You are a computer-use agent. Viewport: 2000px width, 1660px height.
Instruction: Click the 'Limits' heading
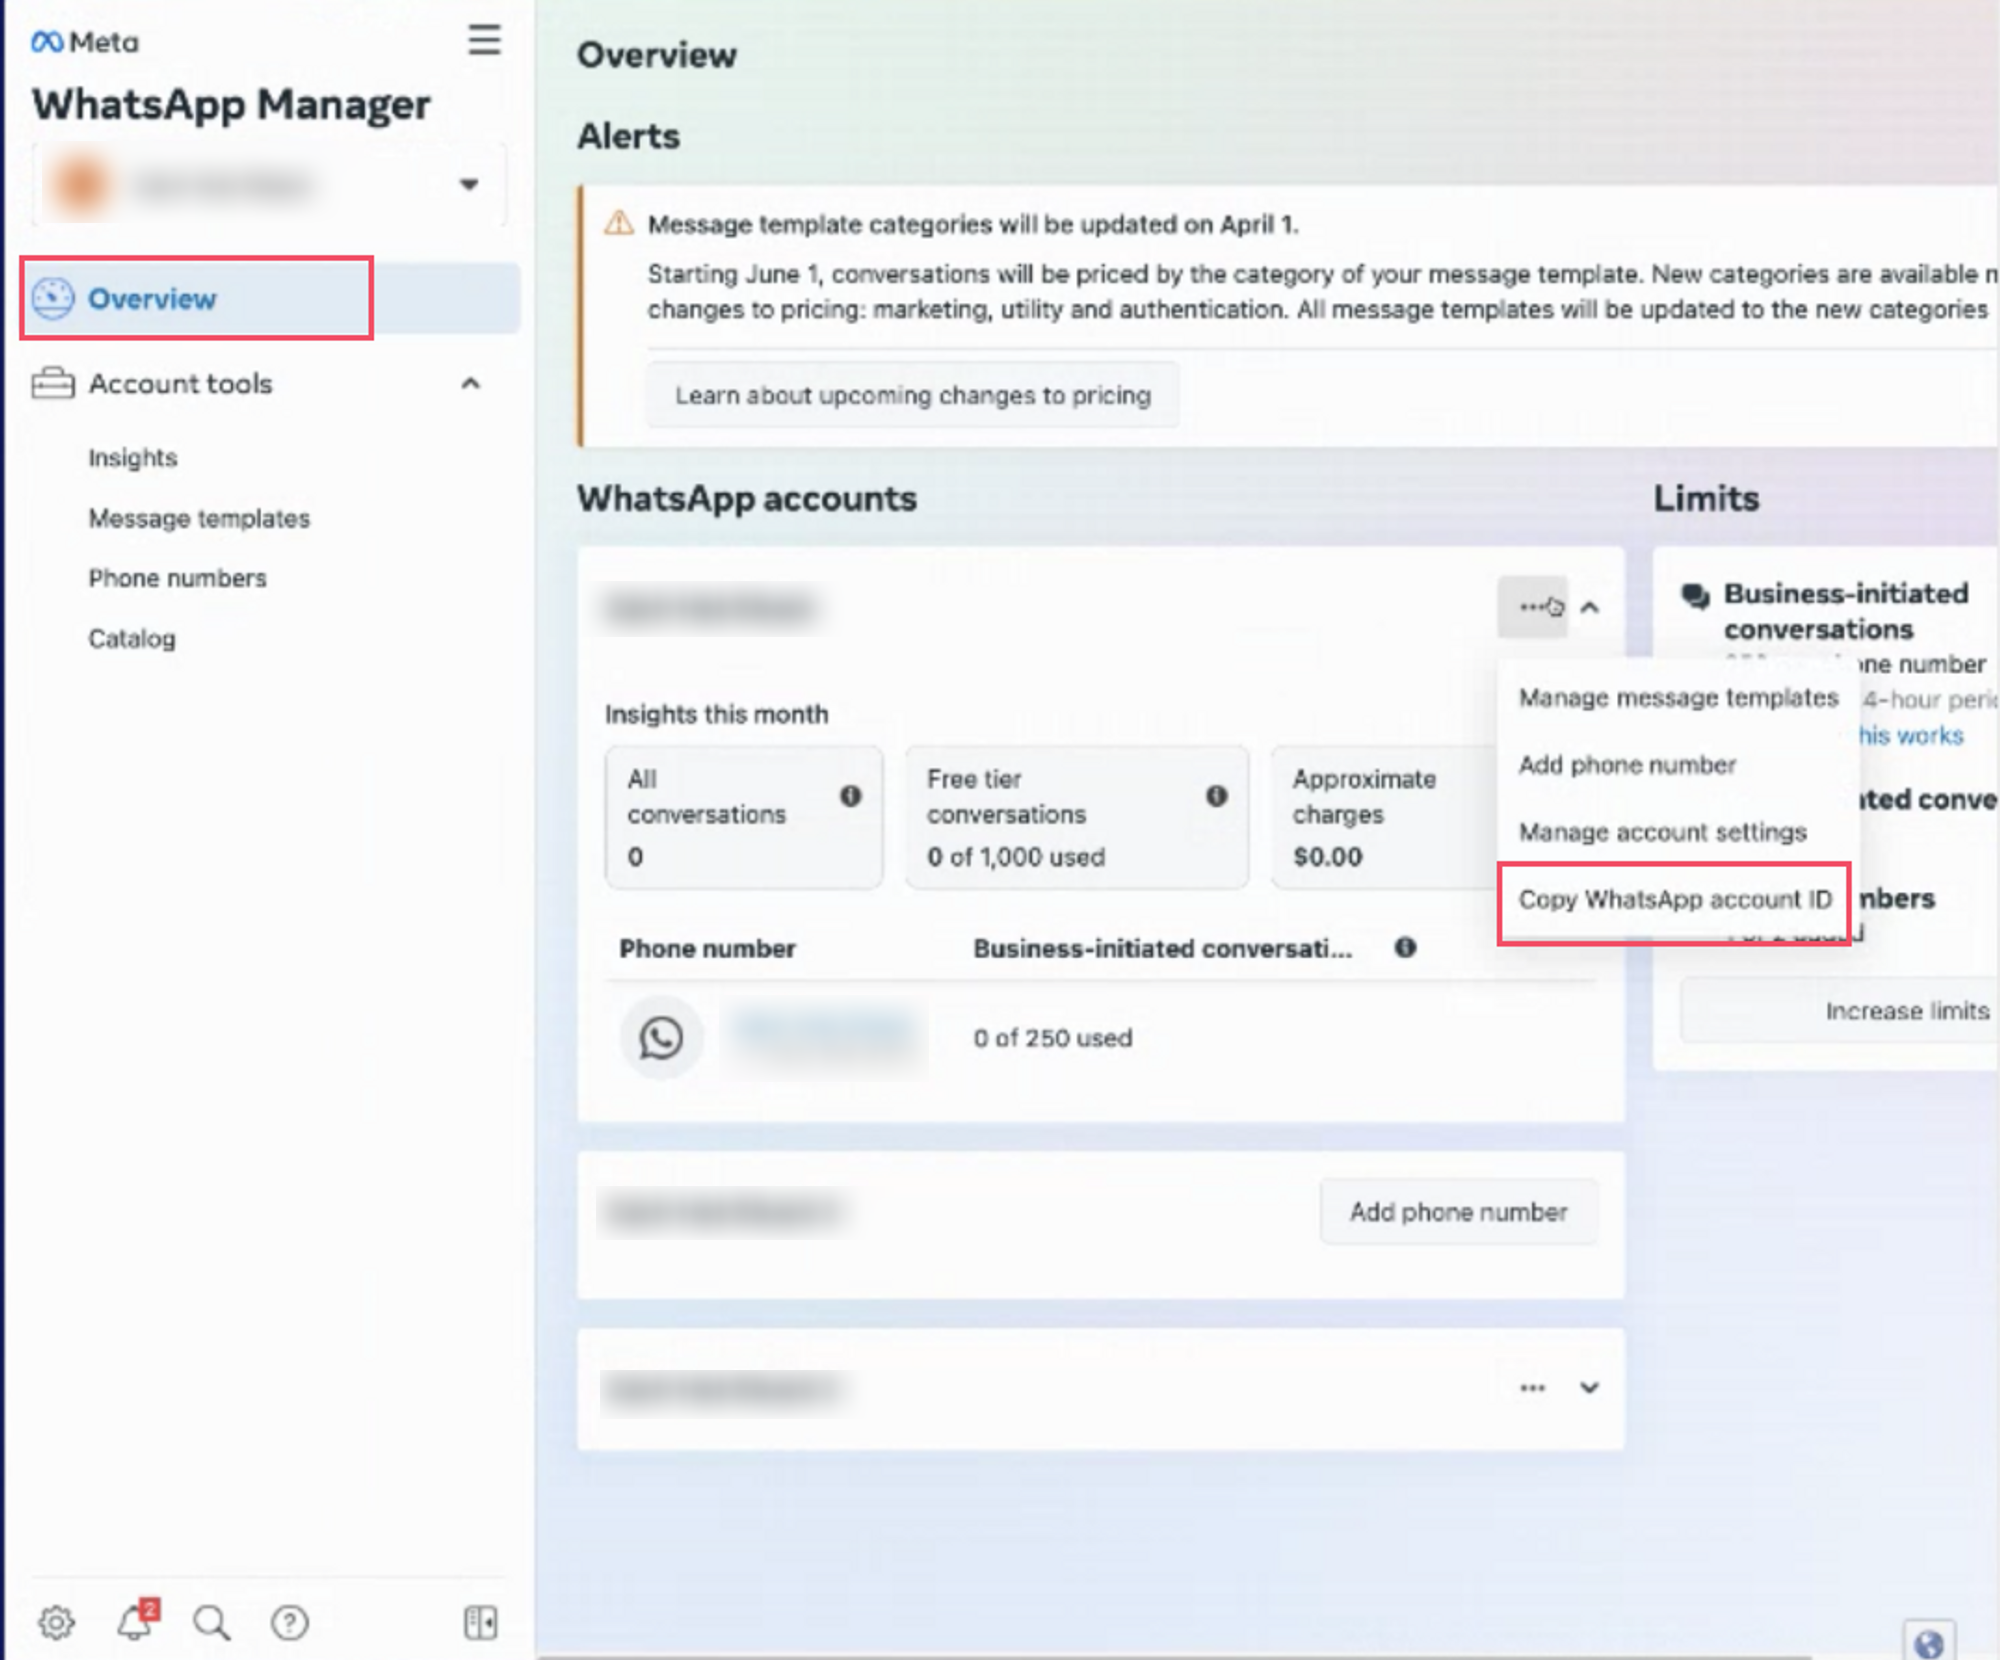[x=1706, y=498]
